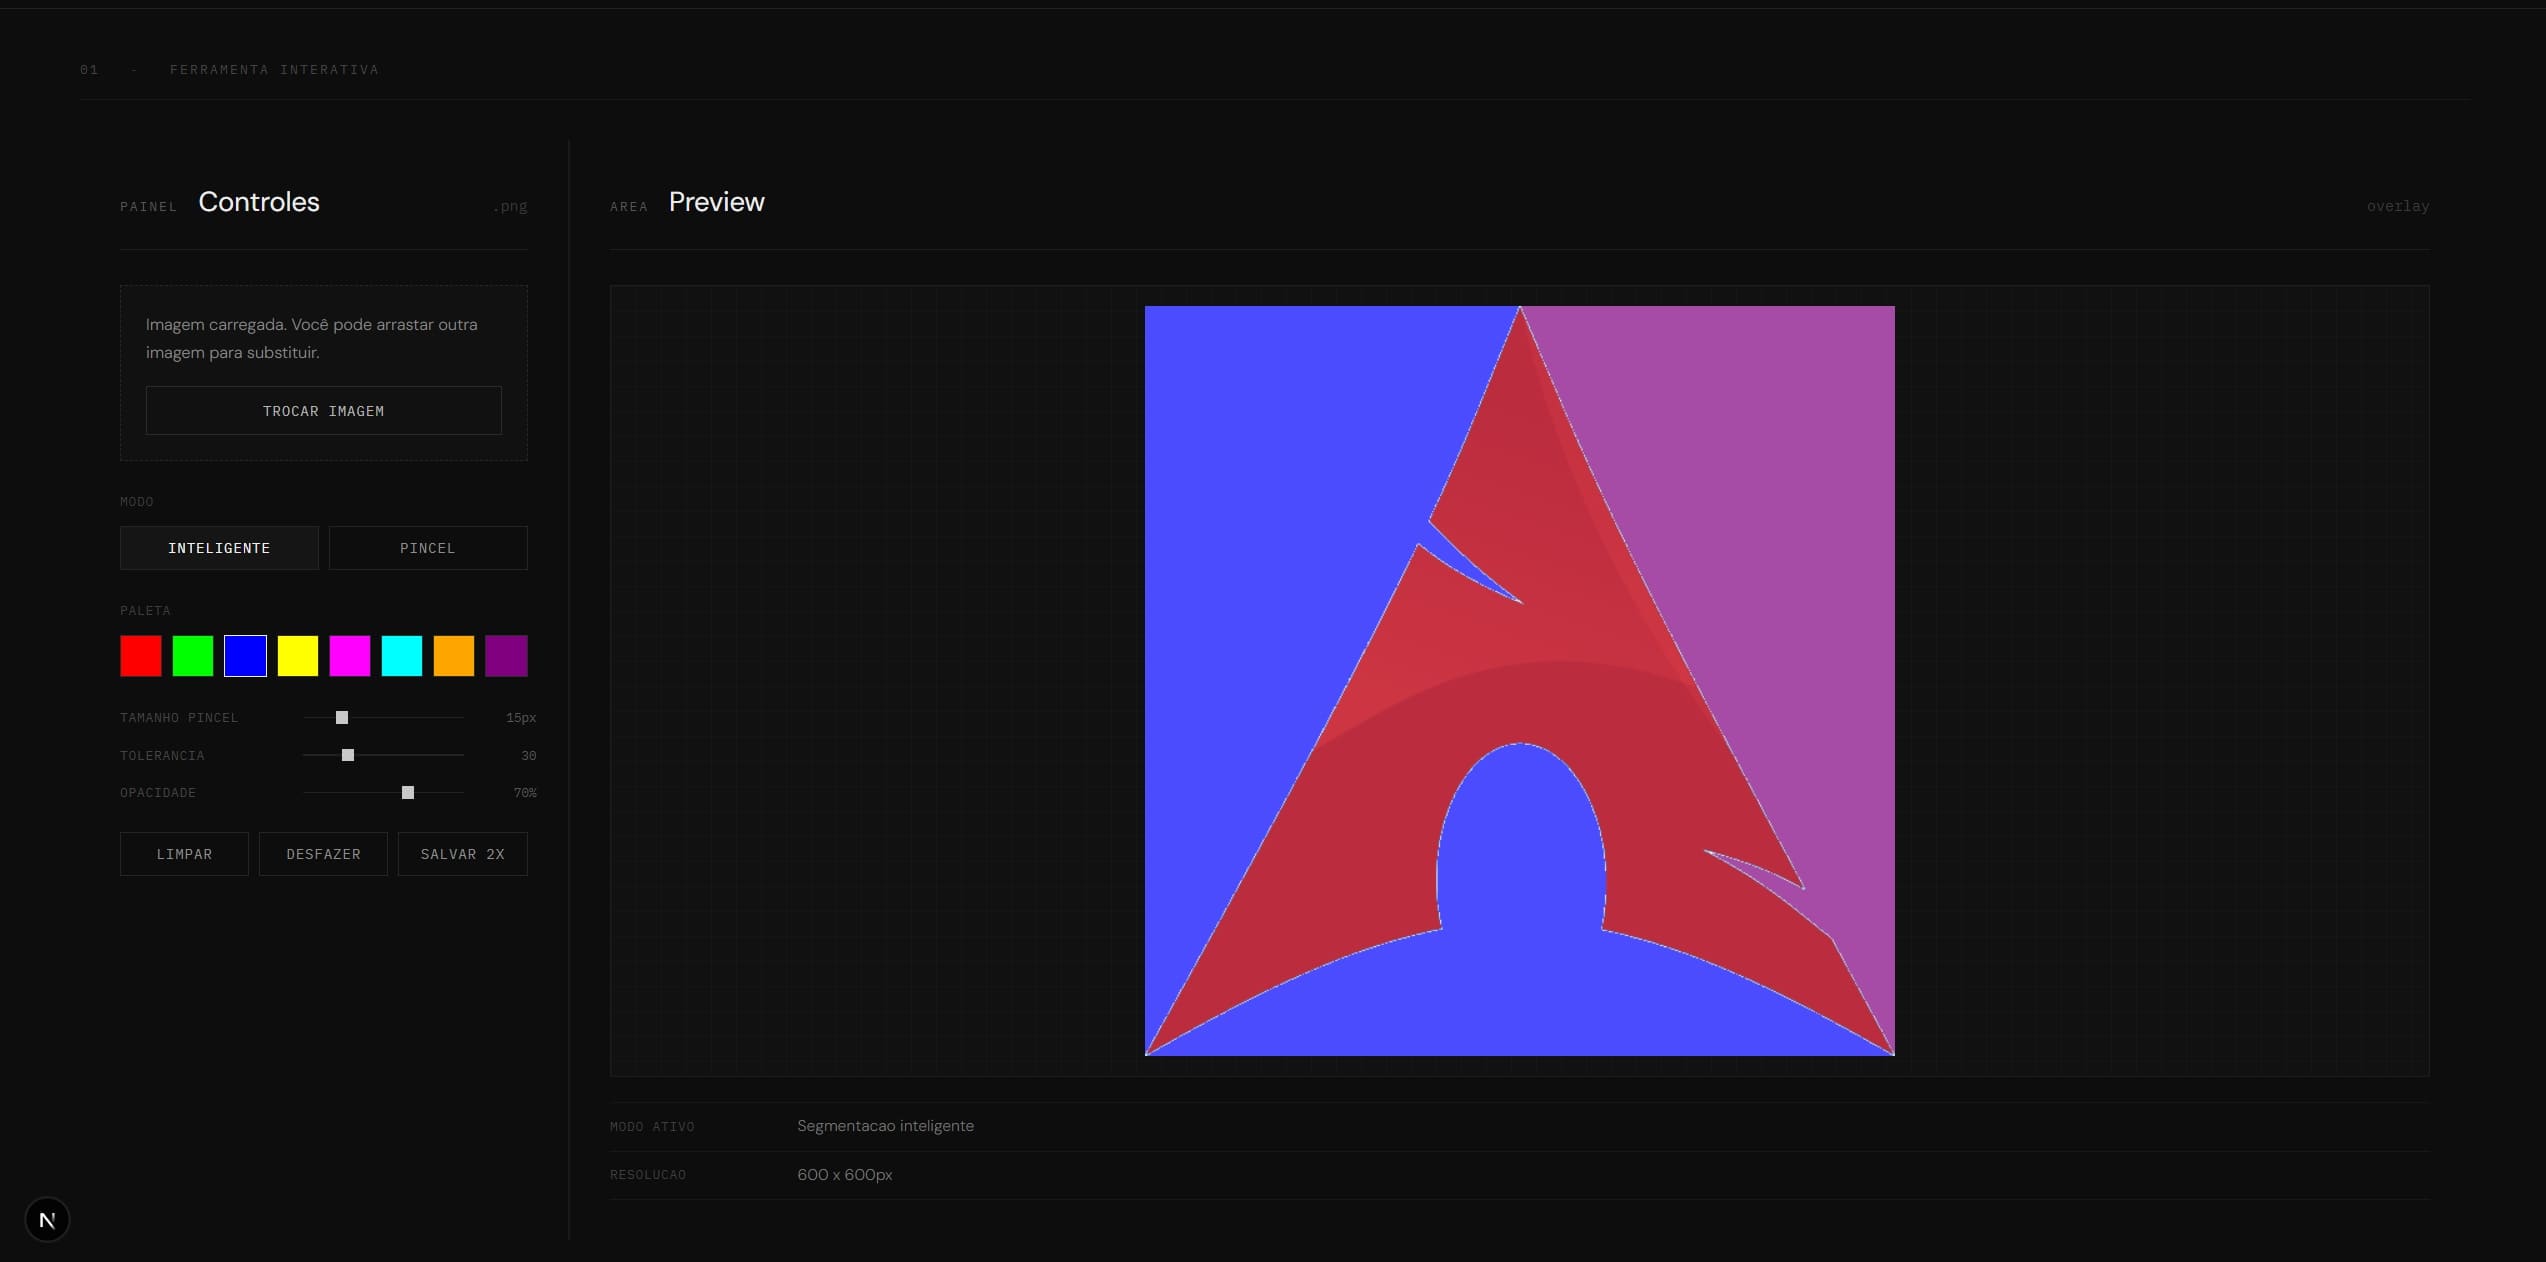2546x1262 pixels.
Task: Click the Opacidade slider handle
Action: 408,793
